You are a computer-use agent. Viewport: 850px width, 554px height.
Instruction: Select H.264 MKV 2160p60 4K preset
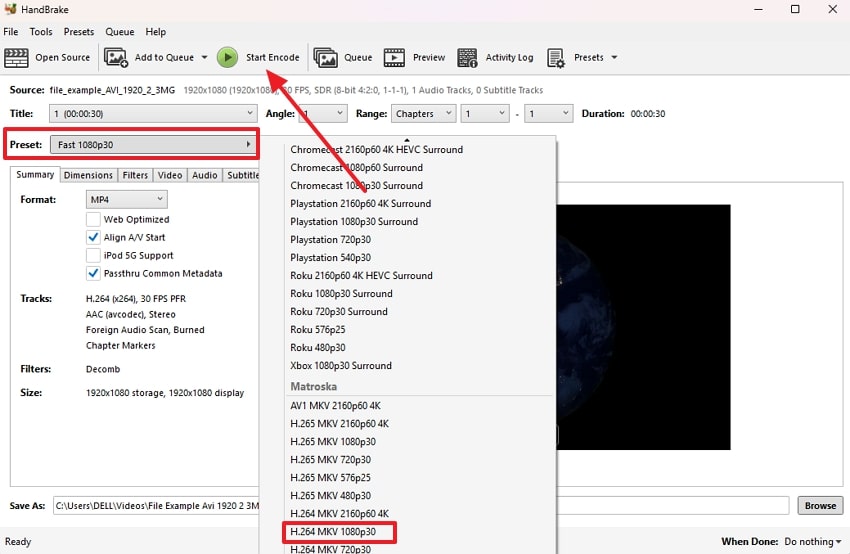[339, 513]
